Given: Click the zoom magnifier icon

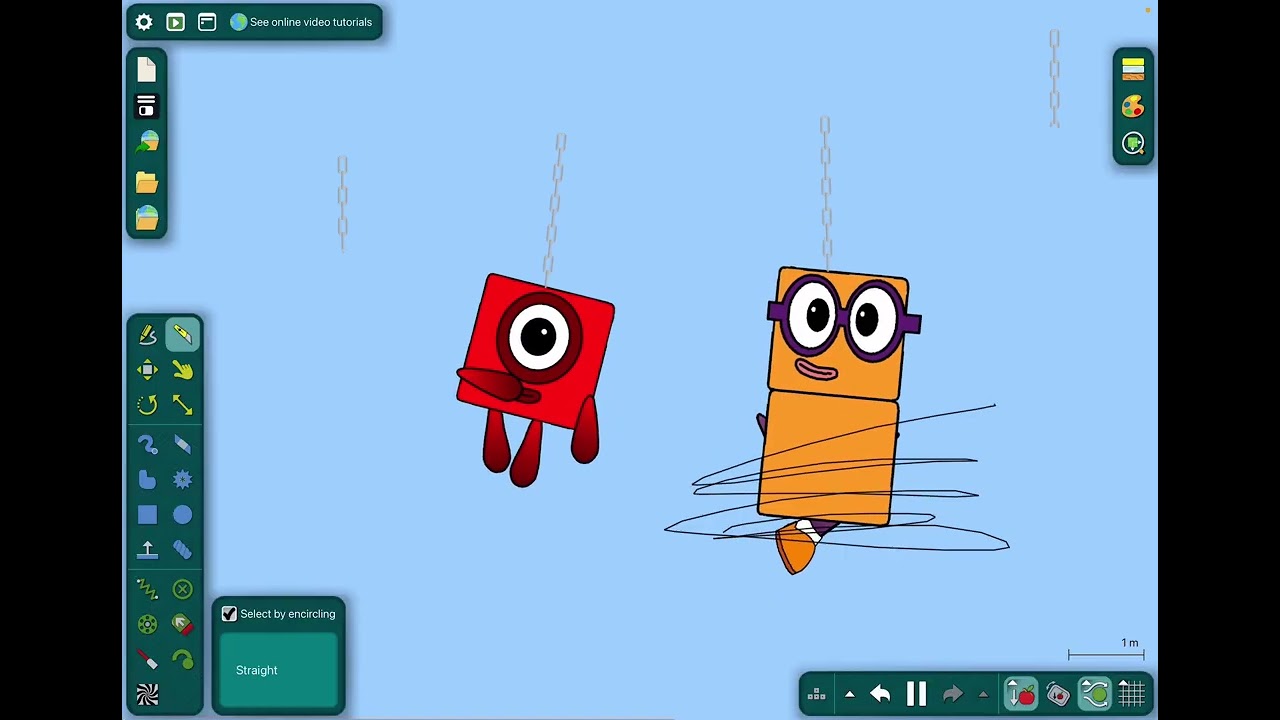Looking at the screenshot, I should pyautogui.click(x=1133, y=143).
